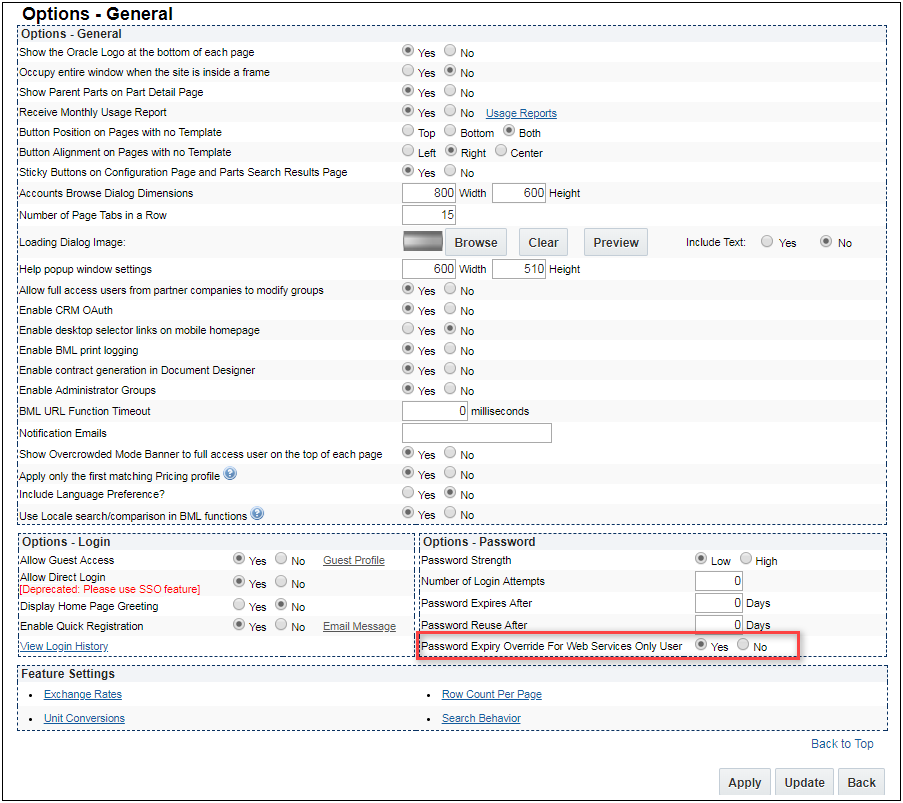The height and width of the screenshot is (803, 903).
Task: Focus Password Expires After days field
Action: click(x=719, y=603)
